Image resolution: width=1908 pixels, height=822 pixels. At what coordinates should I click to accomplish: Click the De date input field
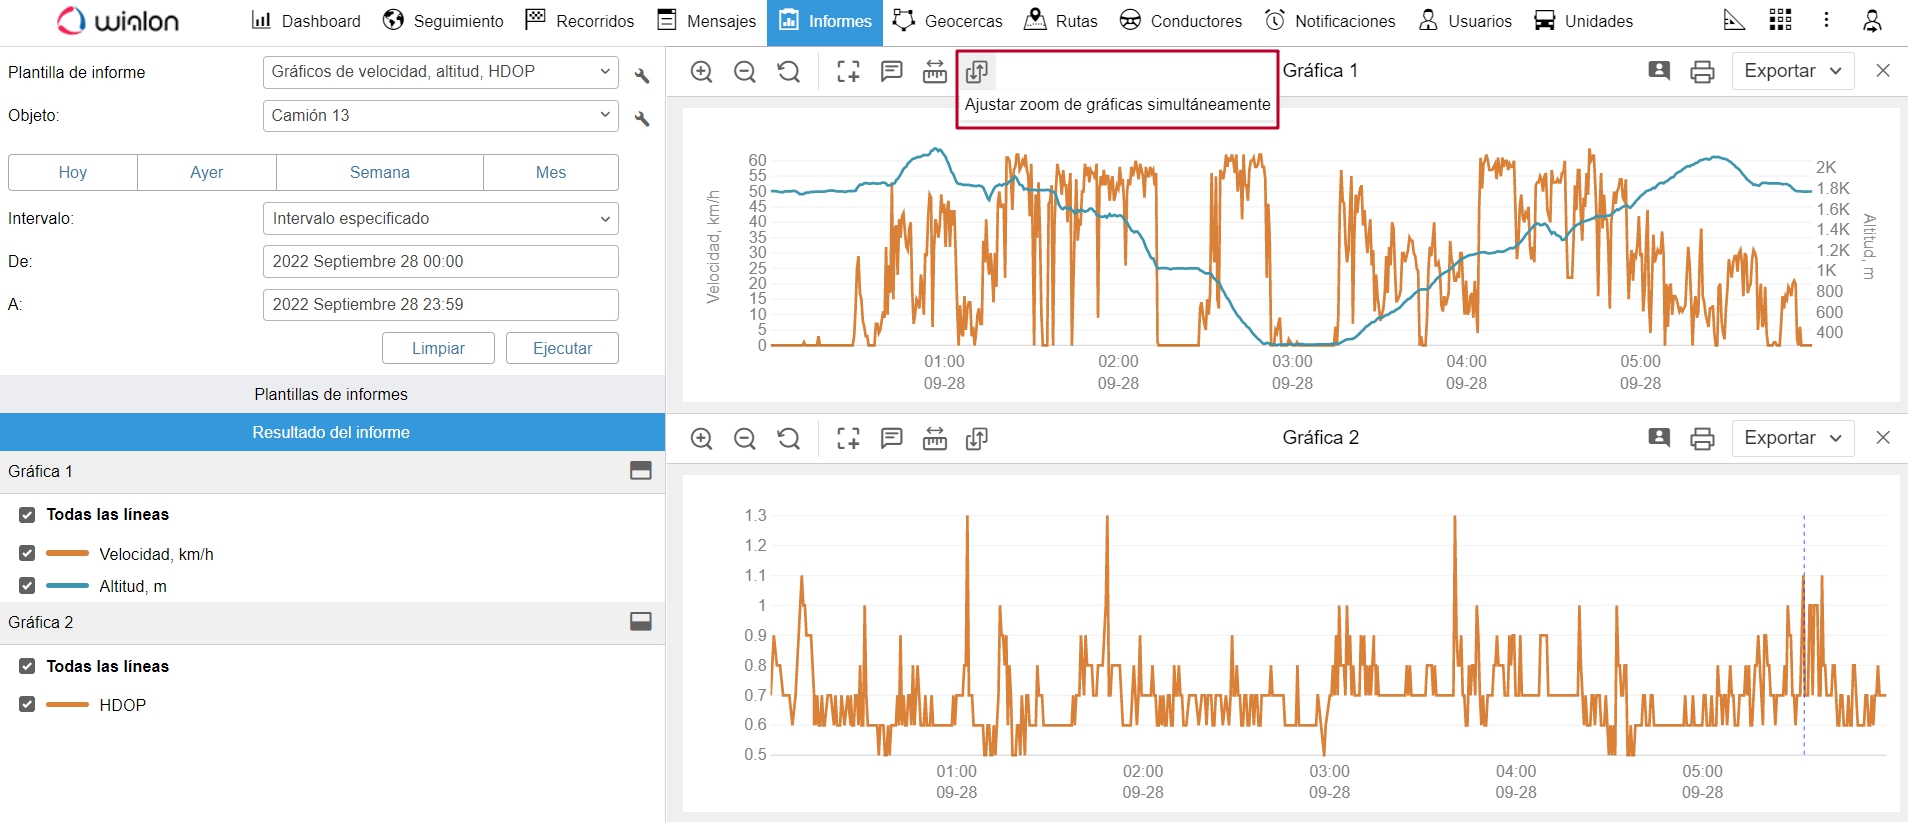[x=440, y=261]
